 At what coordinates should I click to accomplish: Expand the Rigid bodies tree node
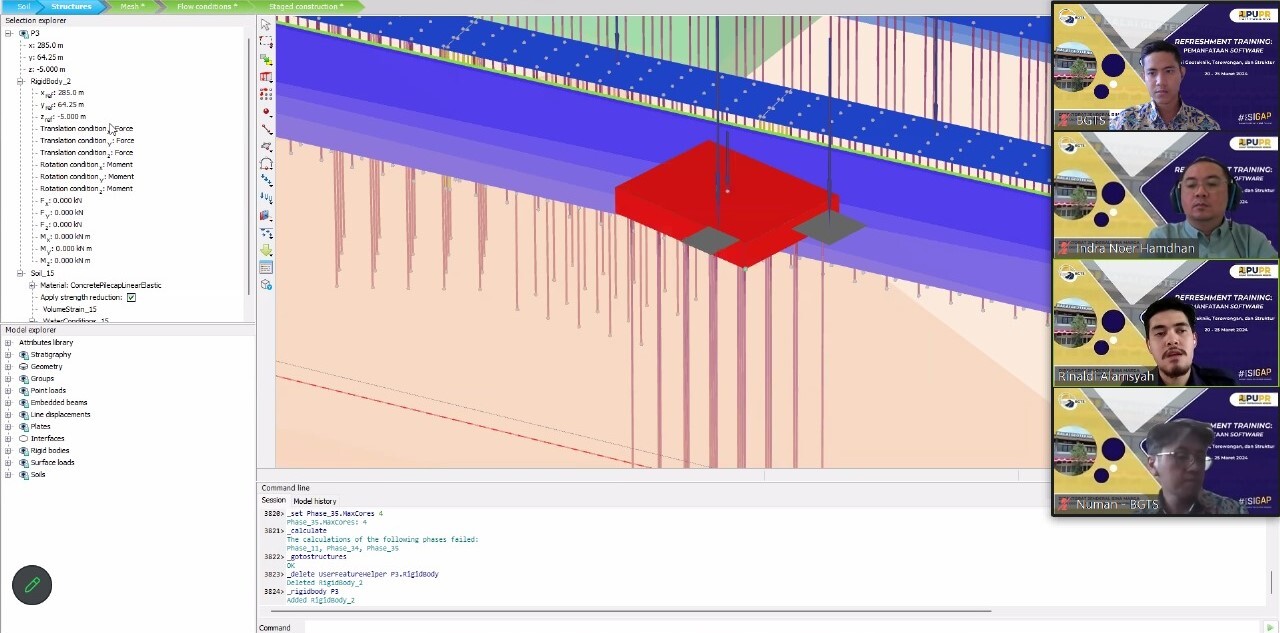pos(9,451)
